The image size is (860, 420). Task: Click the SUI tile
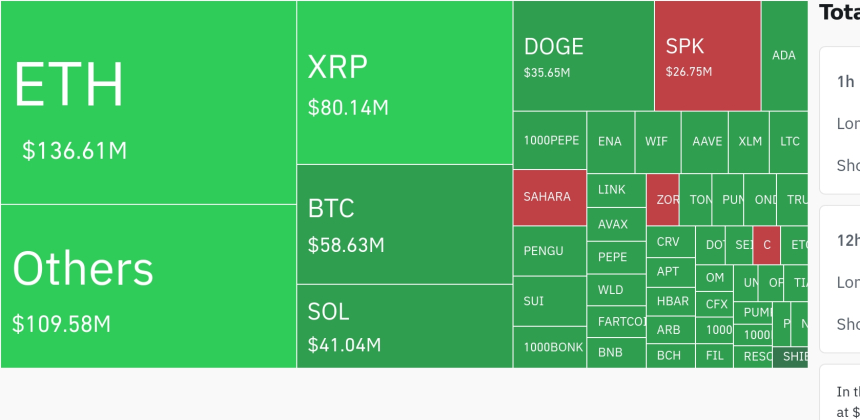coord(549,301)
